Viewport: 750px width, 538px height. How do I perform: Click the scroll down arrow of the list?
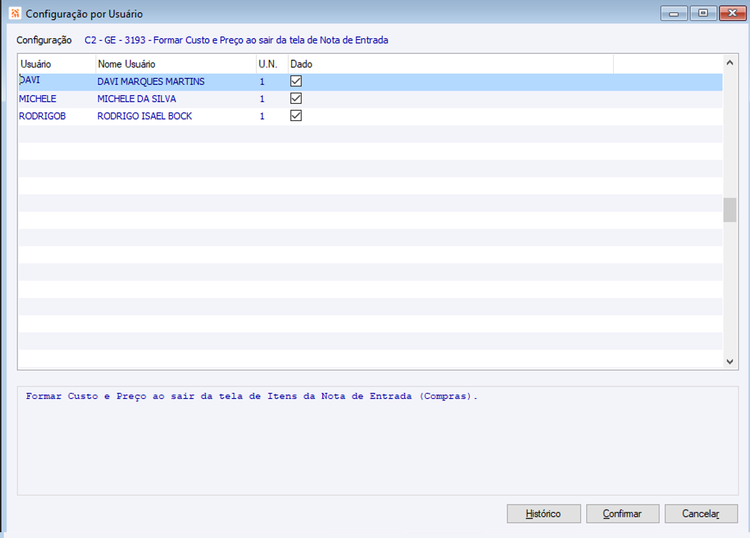pos(729,362)
